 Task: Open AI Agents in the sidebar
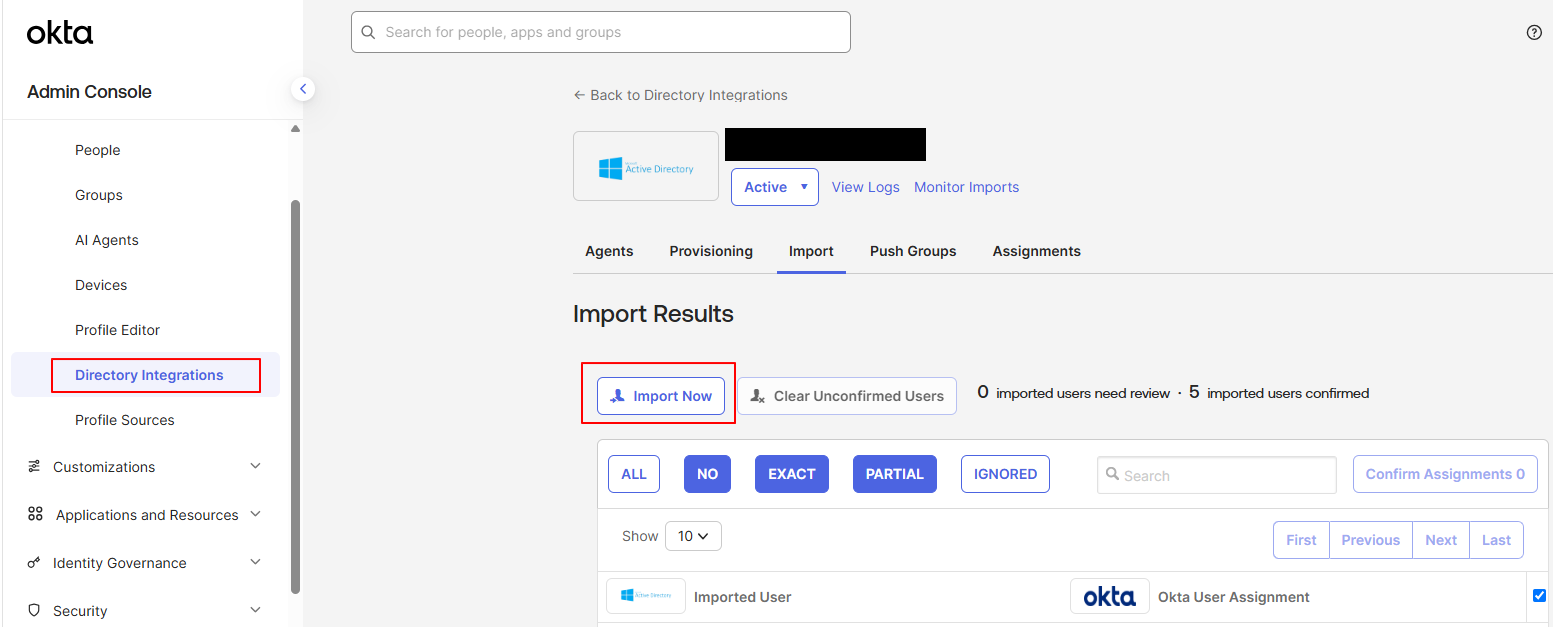107,240
